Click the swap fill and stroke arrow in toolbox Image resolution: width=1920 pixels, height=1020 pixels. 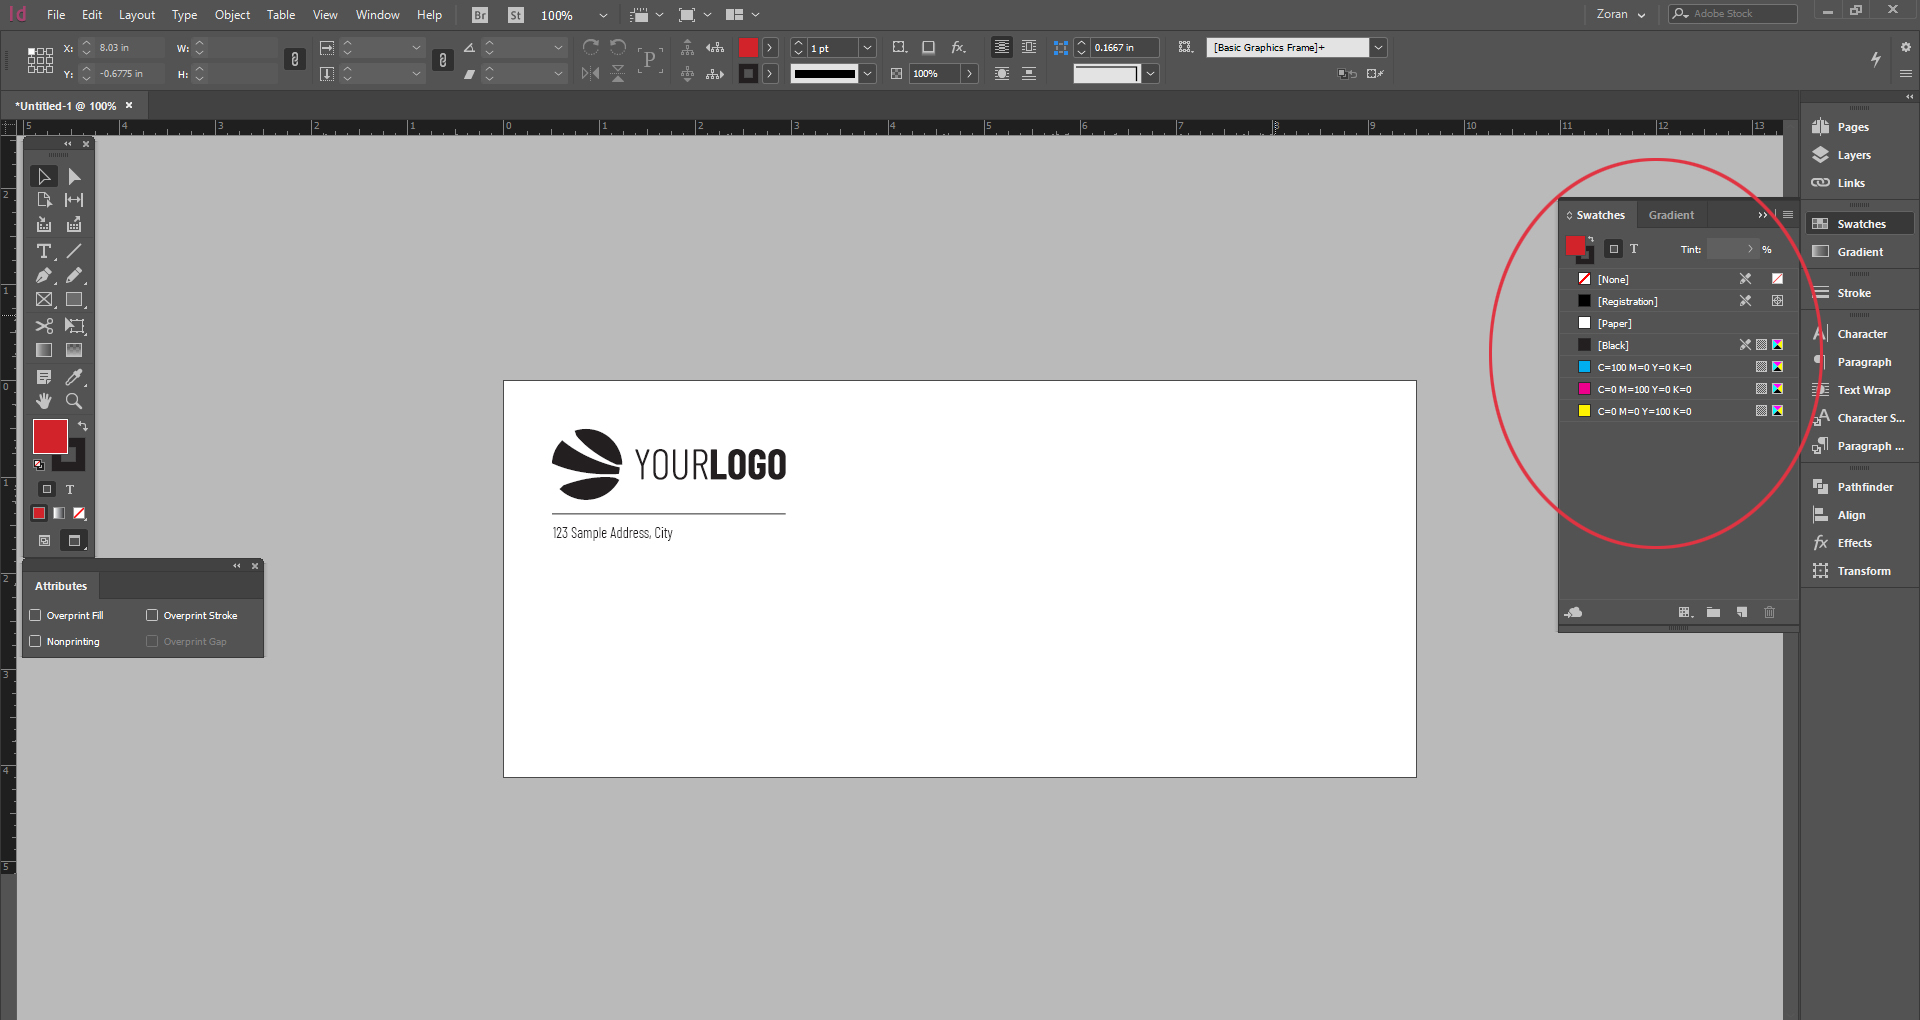(83, 426)
